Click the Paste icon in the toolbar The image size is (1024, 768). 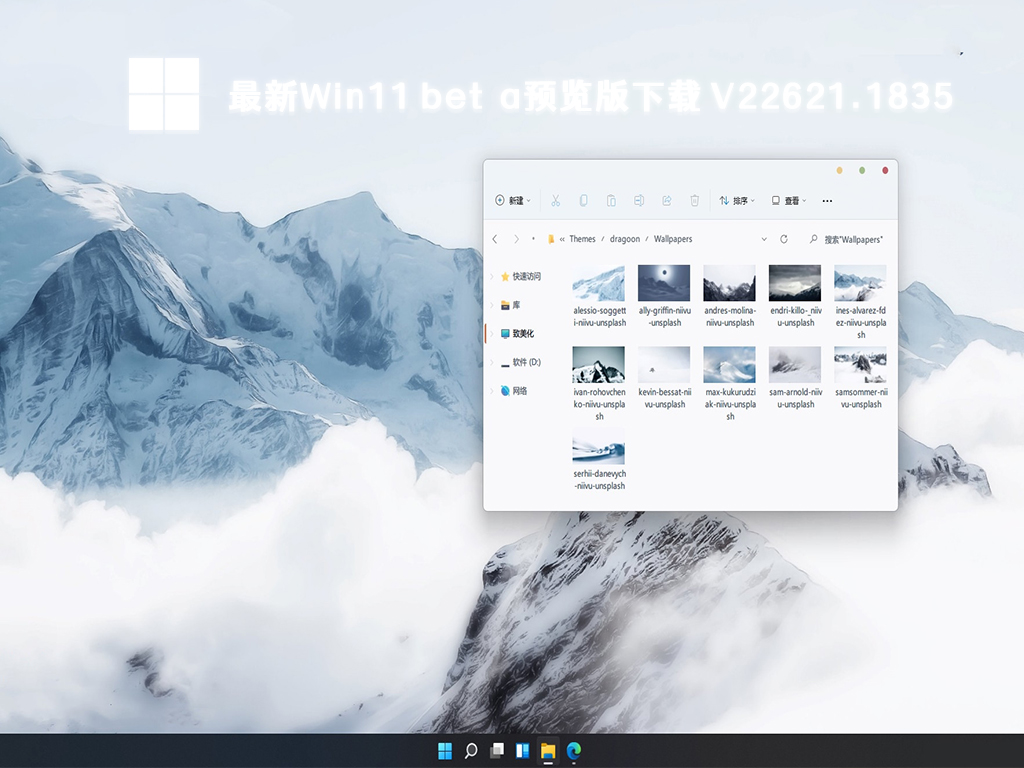[611, 200]
